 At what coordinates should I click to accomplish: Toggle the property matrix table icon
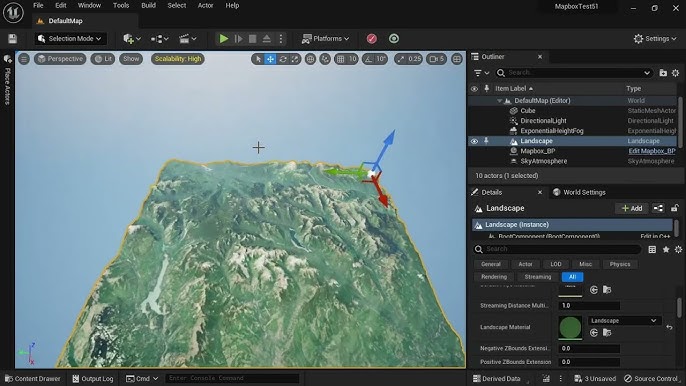pyautogui.click(x=652, y=249)
